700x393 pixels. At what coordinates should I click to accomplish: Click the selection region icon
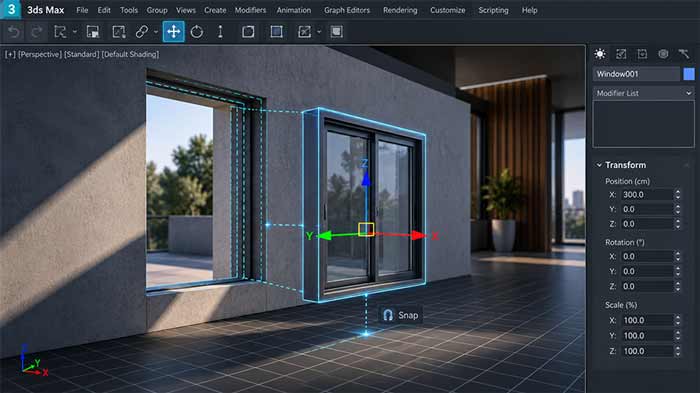click(118, 32)
